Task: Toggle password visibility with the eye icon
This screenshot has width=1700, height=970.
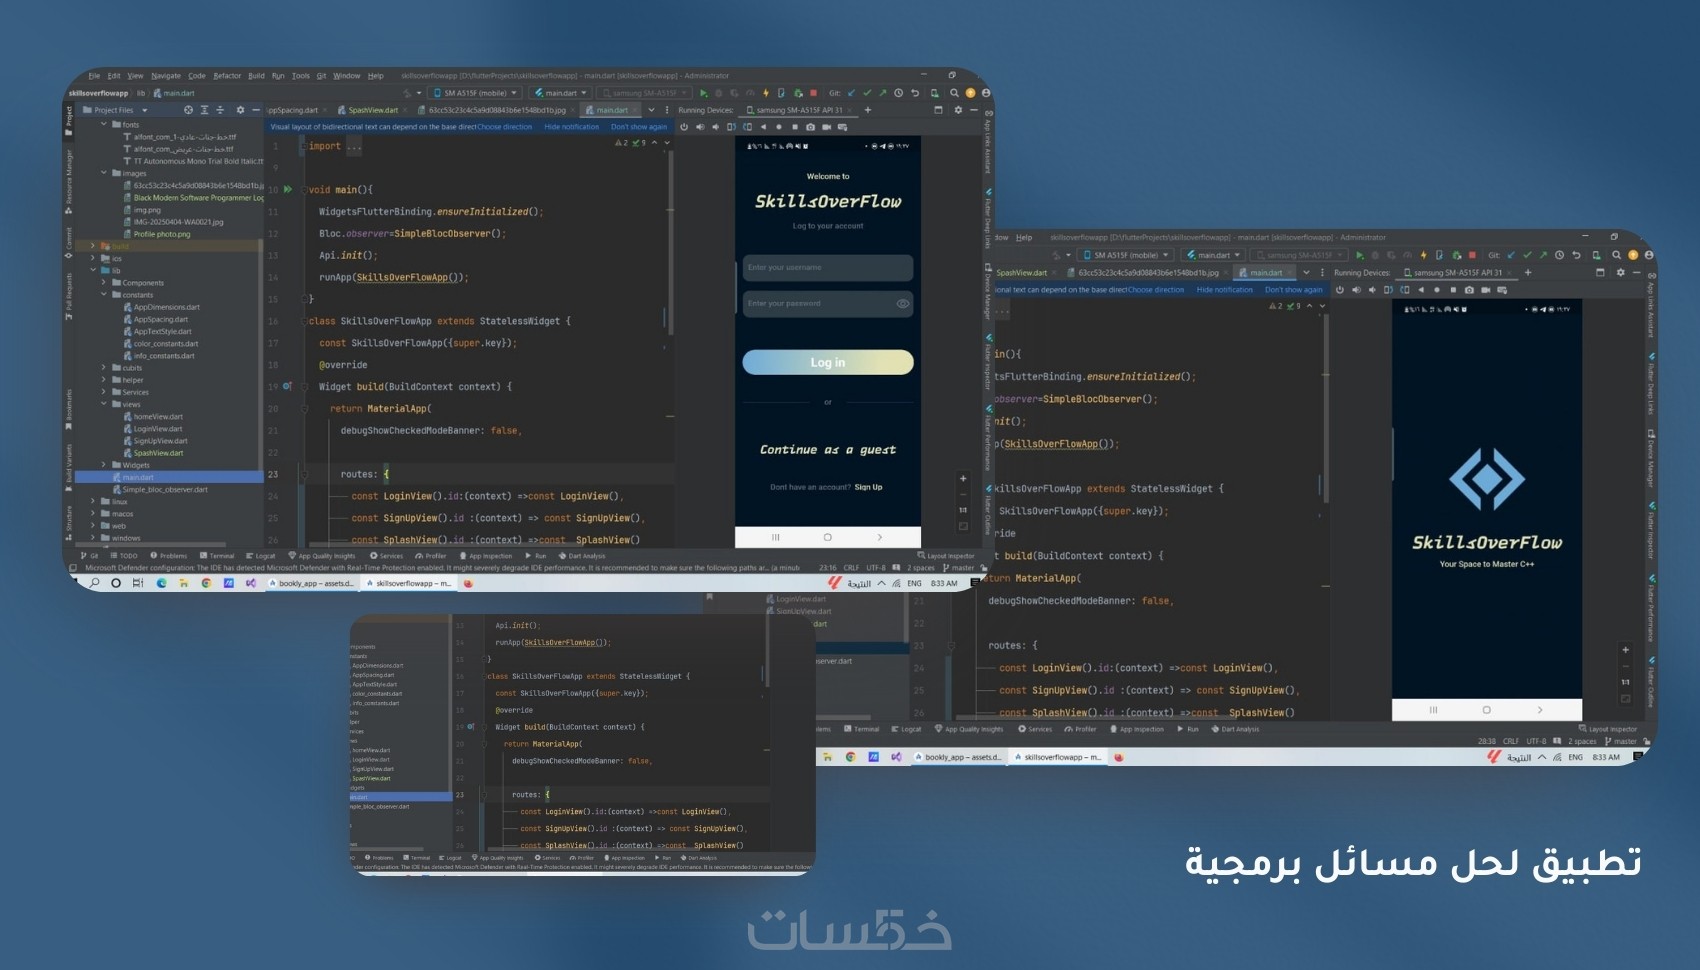Action: (902, 303)
